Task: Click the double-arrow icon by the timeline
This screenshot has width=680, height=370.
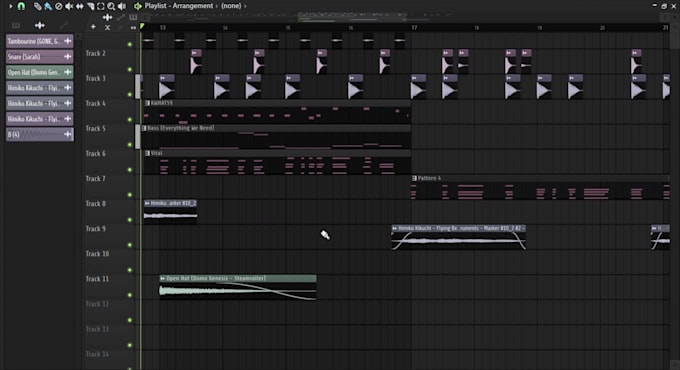Action: coord(133,27)
